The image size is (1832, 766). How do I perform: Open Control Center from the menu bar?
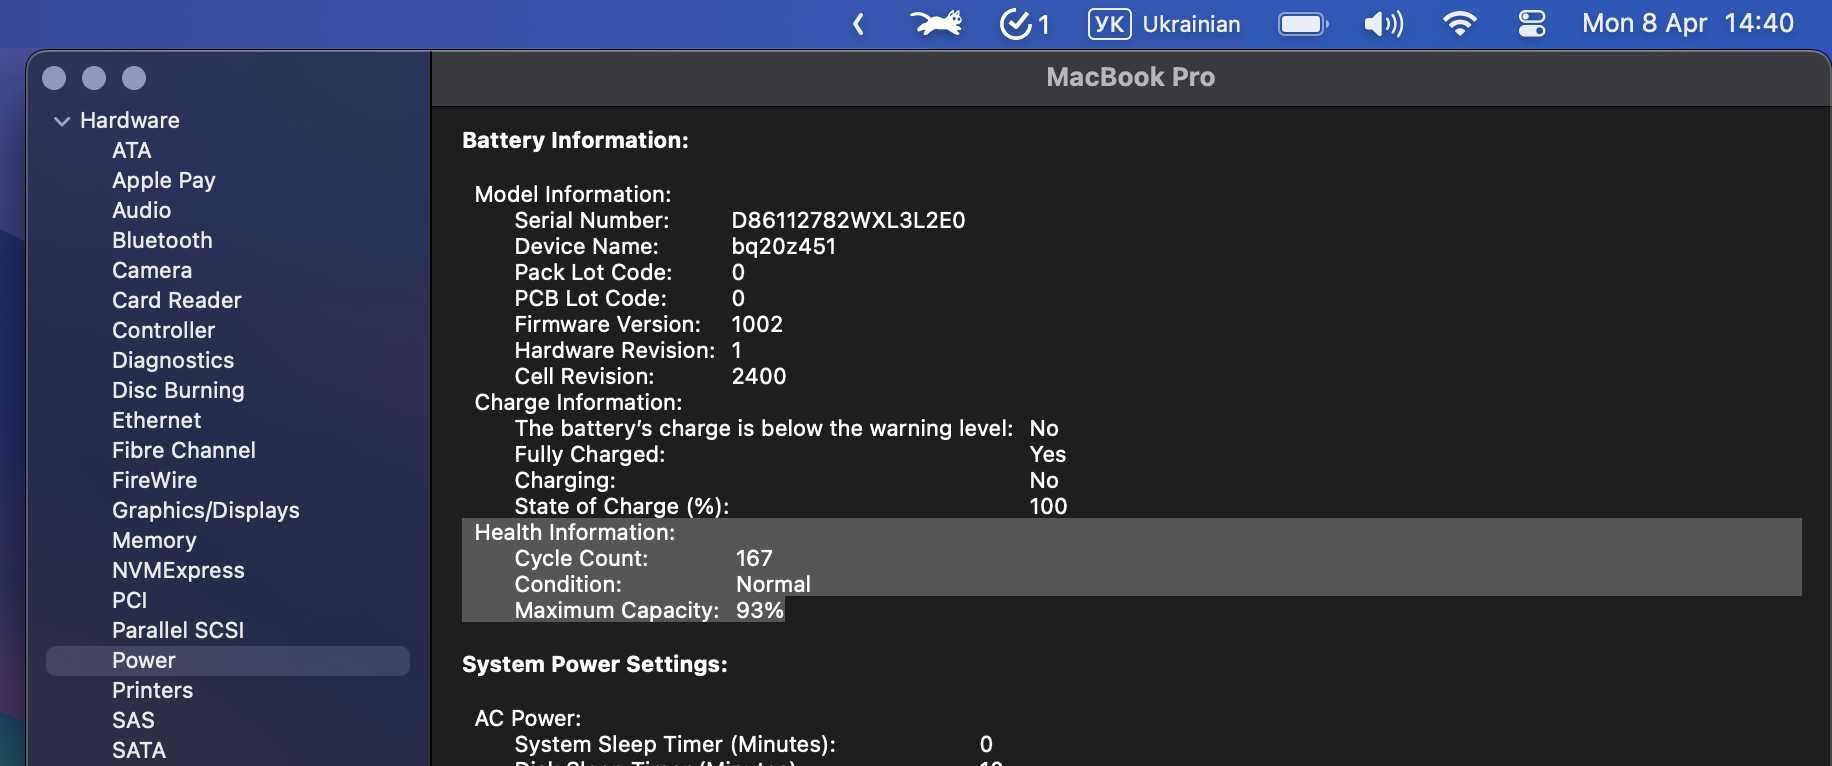click(x=1532, y=24)
